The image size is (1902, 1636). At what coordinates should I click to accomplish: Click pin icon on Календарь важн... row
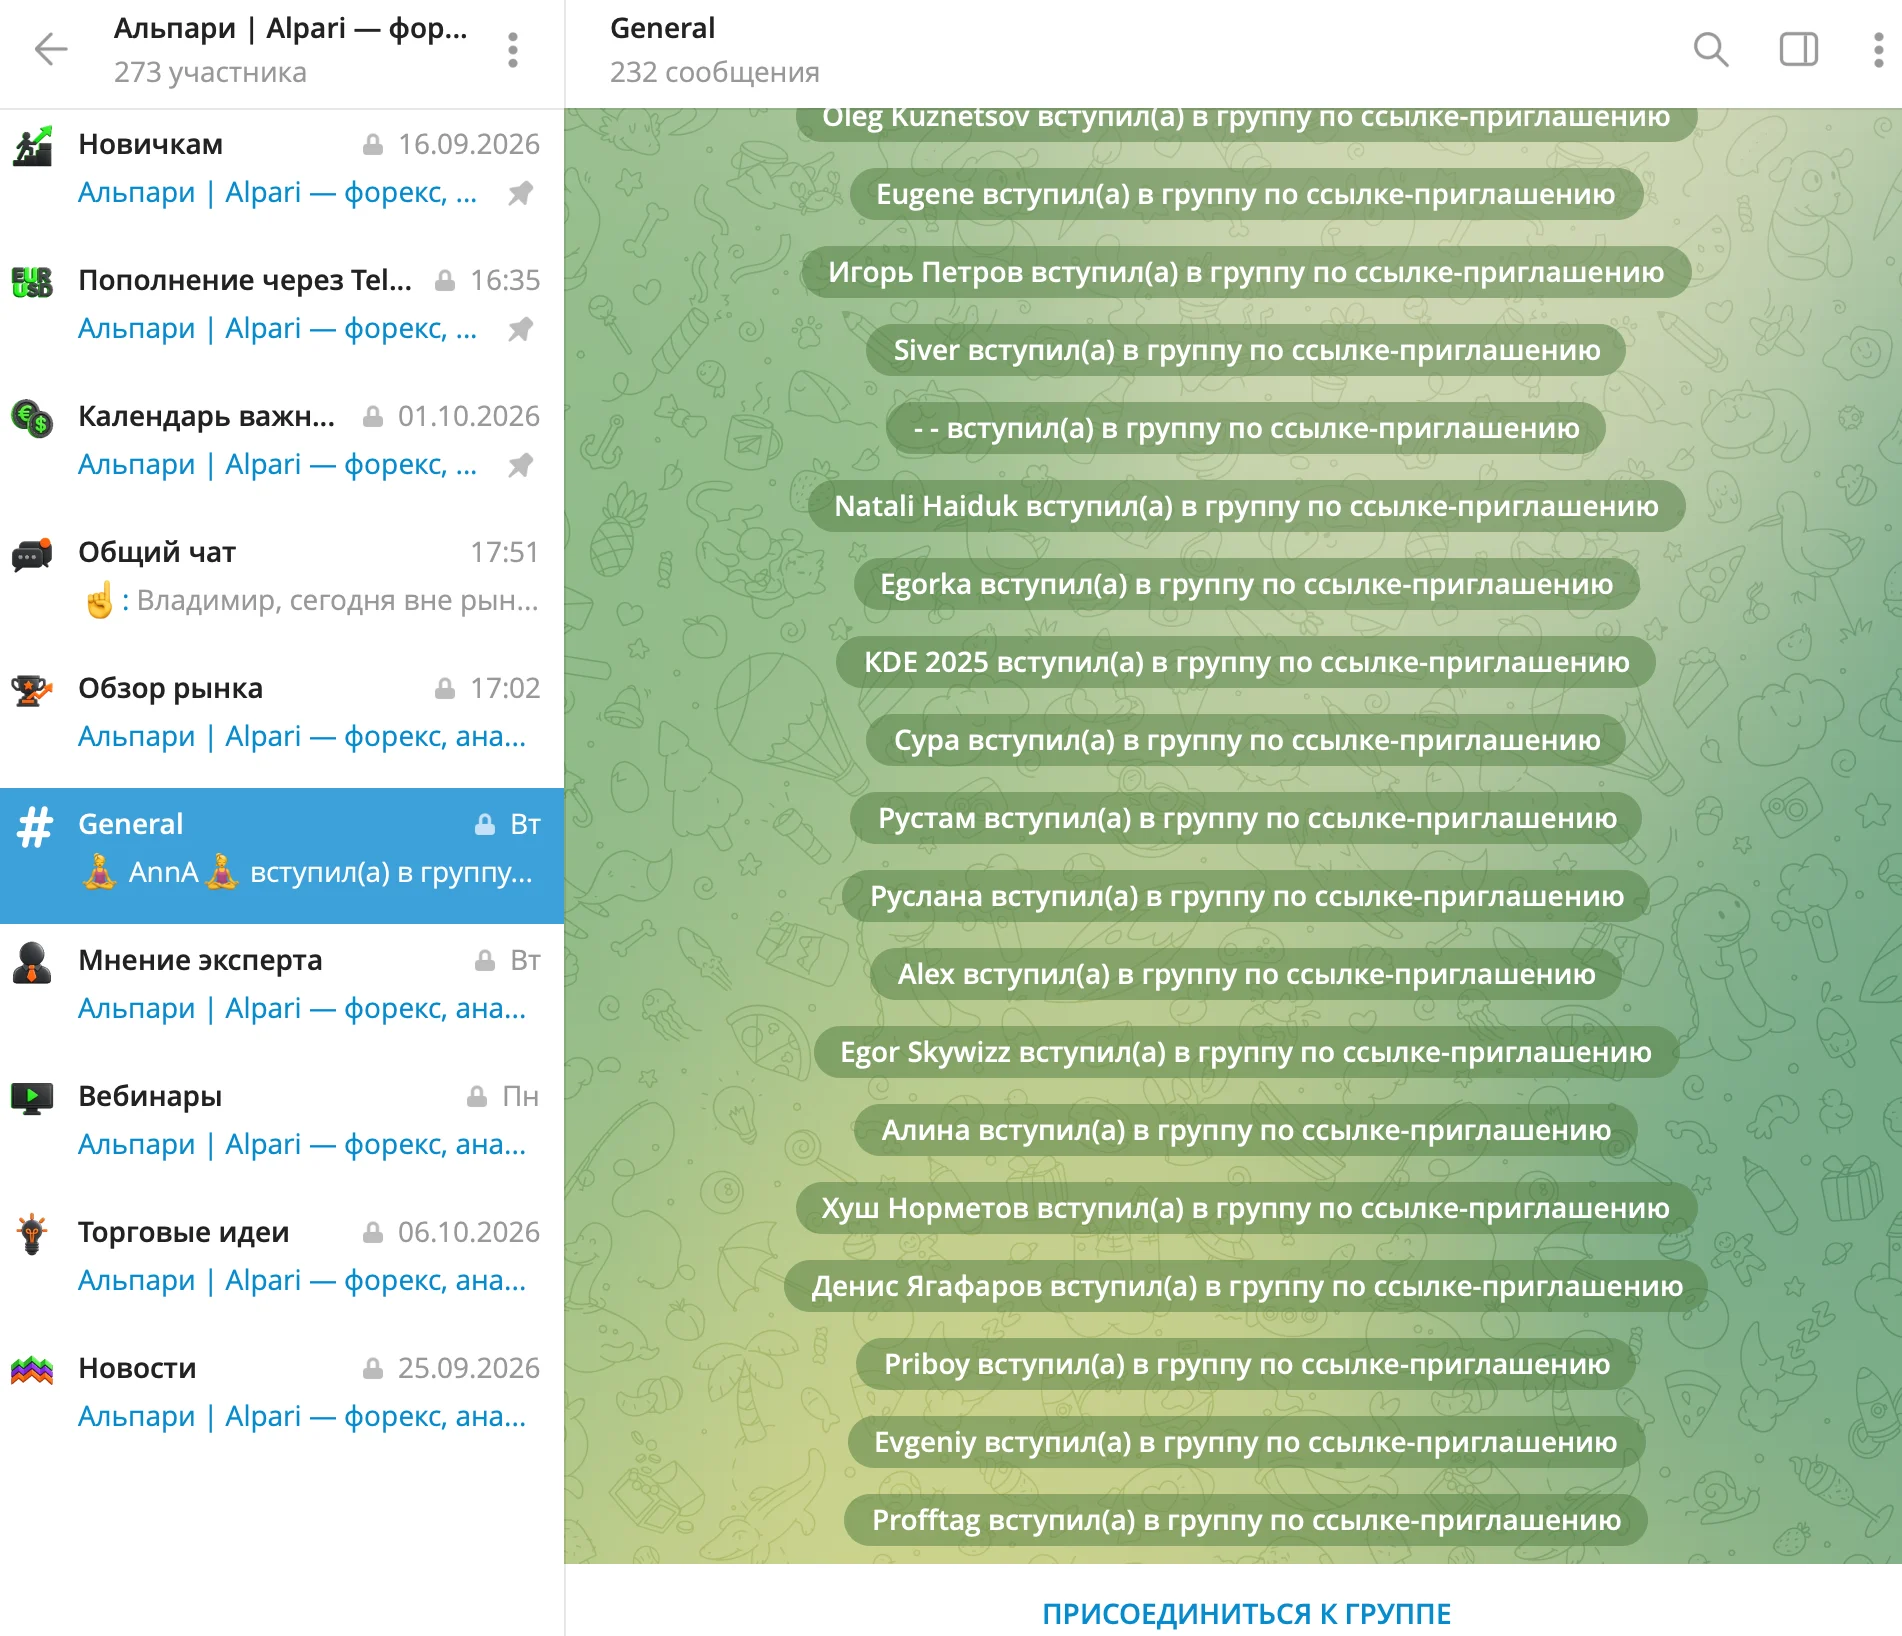click(520, 465)
